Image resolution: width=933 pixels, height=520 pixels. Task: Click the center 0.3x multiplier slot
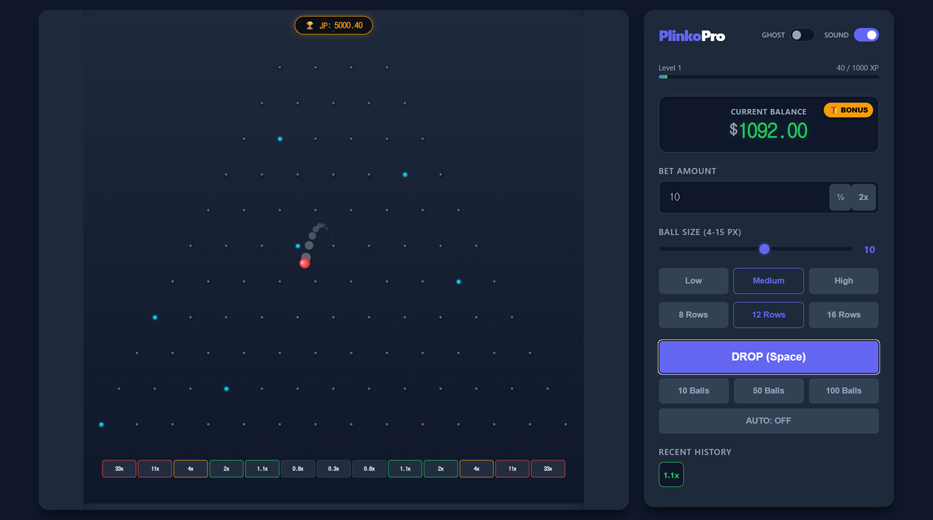(334, 469)
